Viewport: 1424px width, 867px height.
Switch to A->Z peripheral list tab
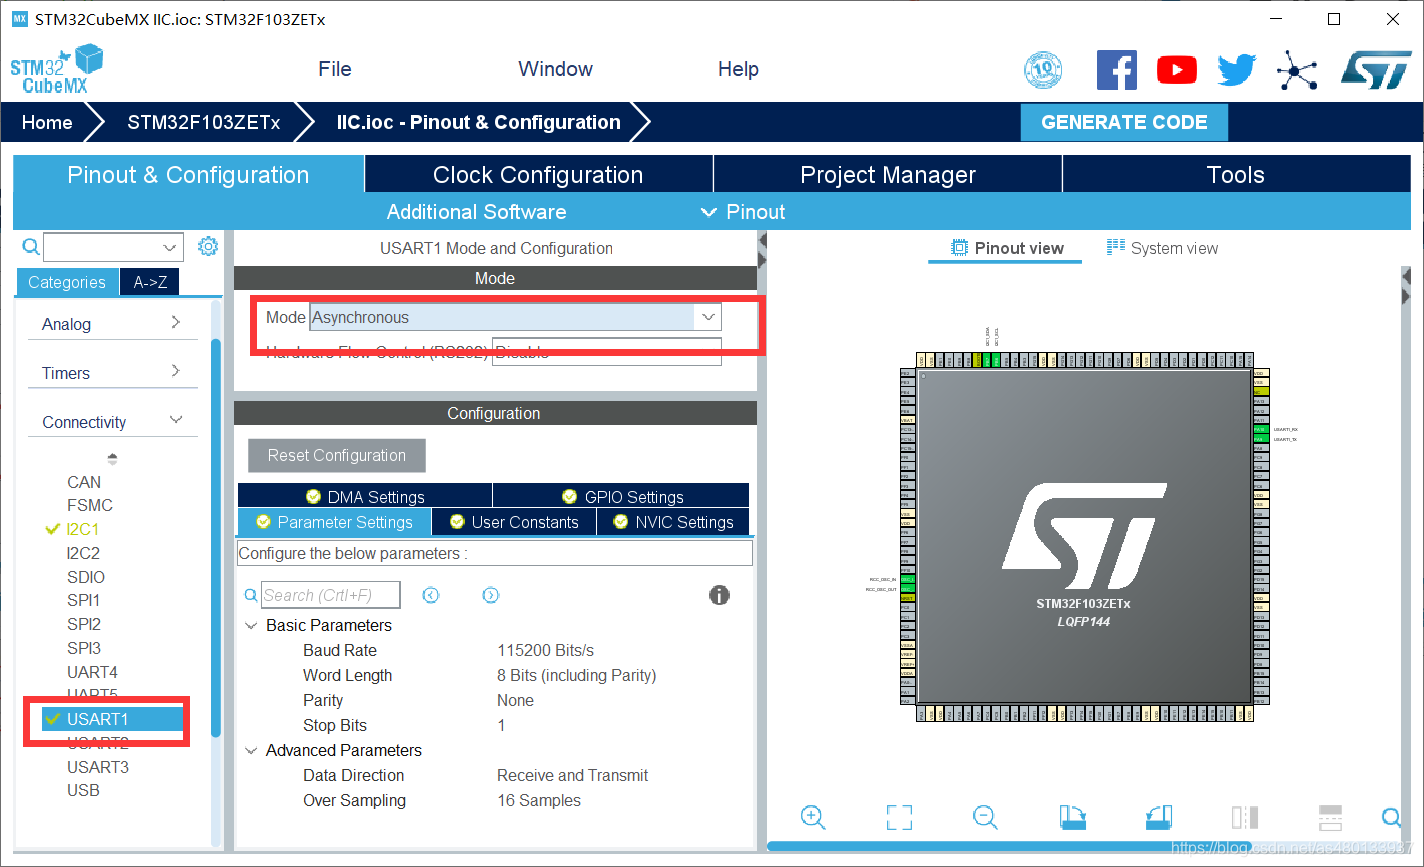(x=150, y=282)
